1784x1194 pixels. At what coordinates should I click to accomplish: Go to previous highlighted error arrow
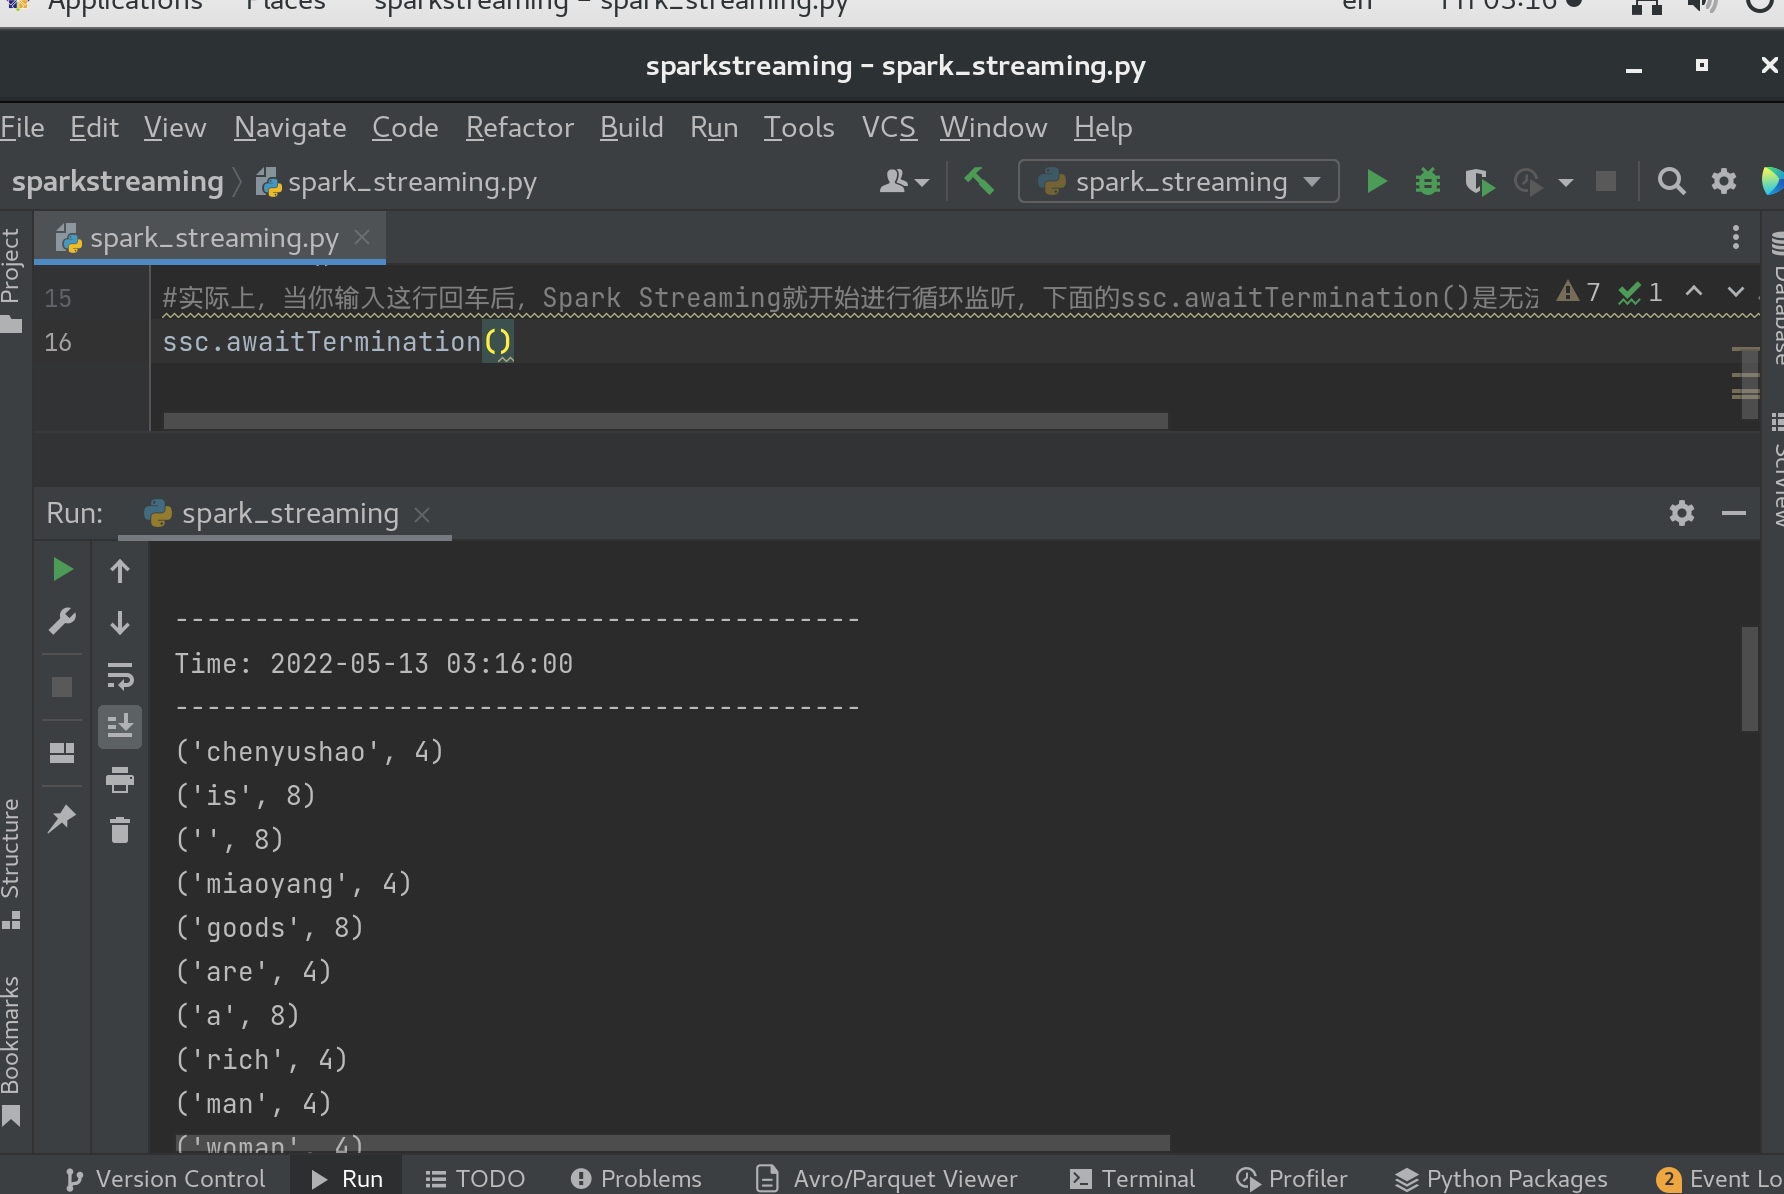point(1694,291)
